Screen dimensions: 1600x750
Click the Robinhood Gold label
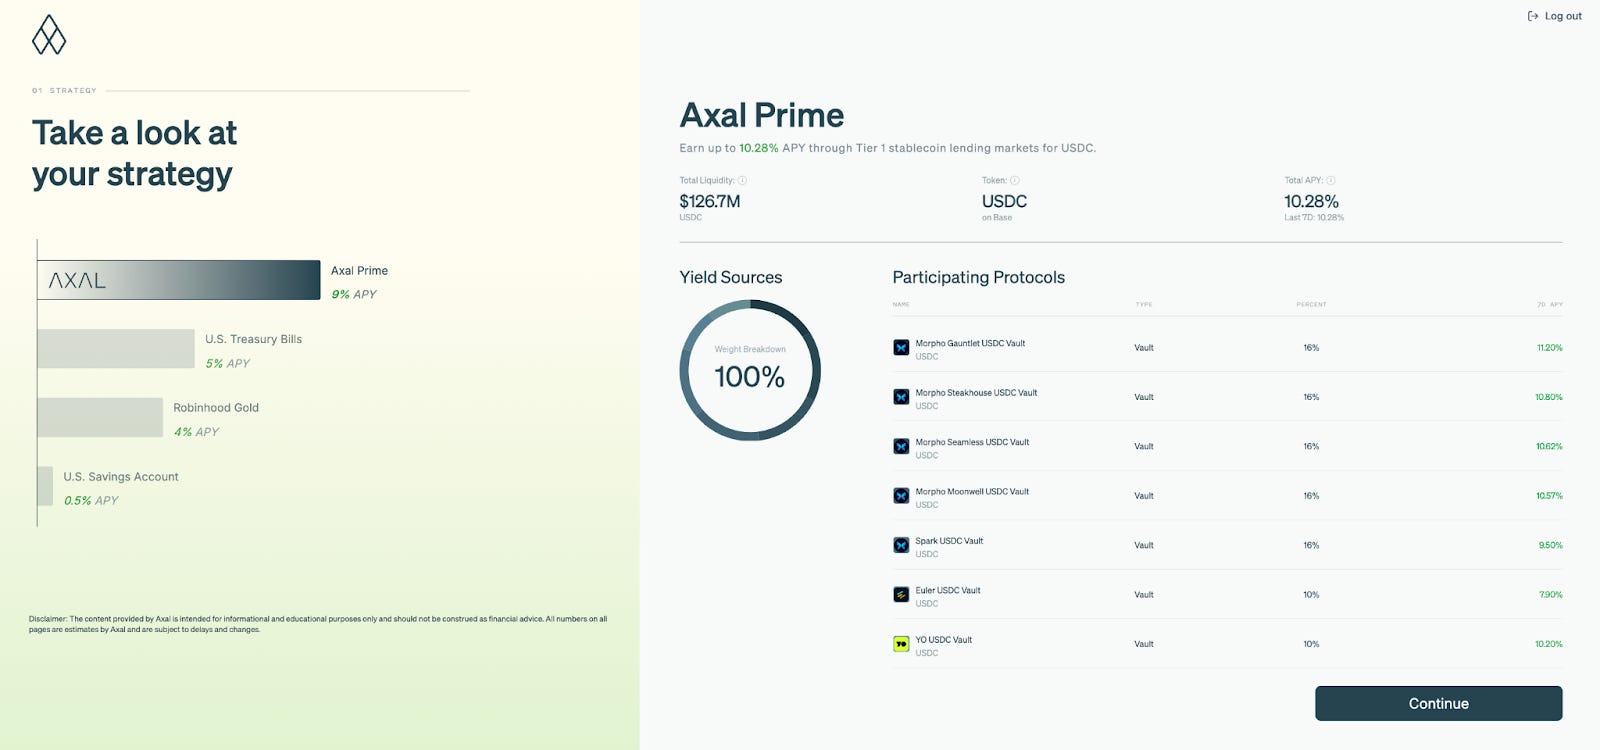tap(216, 408)
